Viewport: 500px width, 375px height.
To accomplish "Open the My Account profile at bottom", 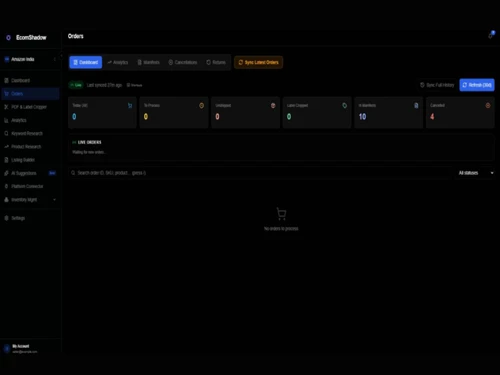I will pos(30,349).
